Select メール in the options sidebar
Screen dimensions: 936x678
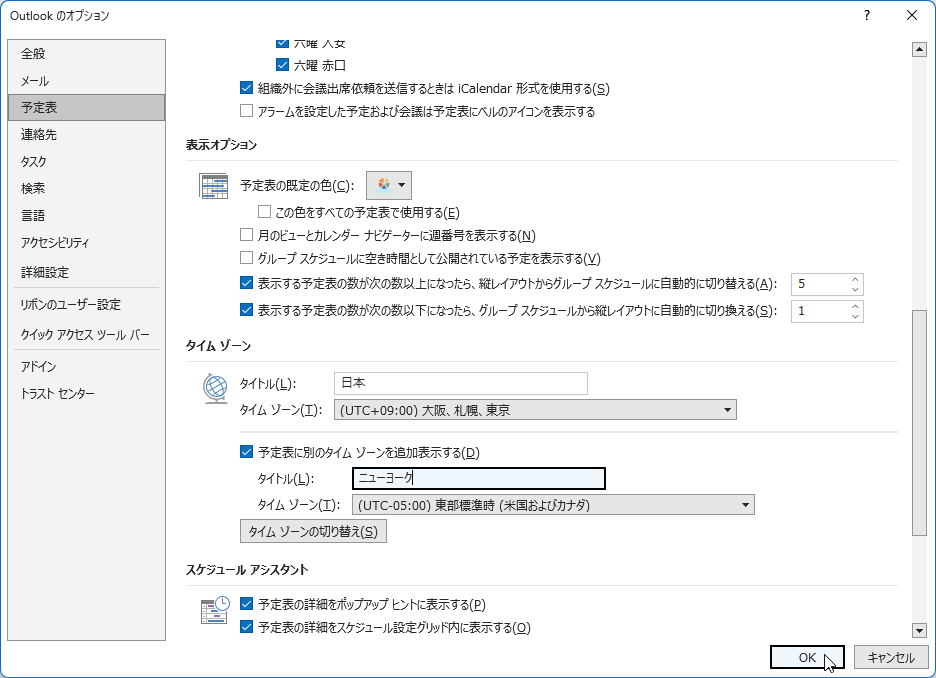[x=87, y=81]
